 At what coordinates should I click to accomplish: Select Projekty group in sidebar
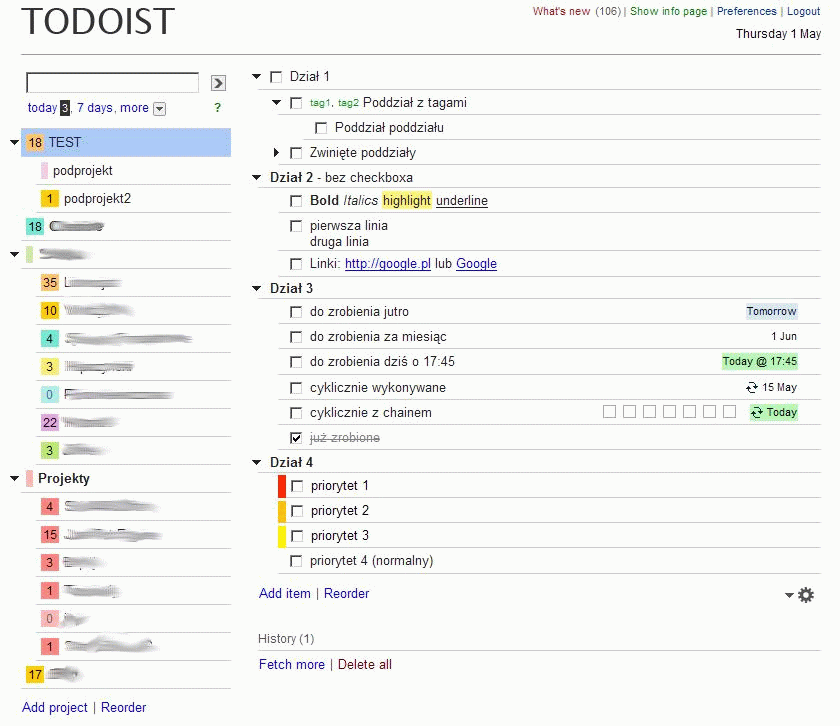point(64,478)
